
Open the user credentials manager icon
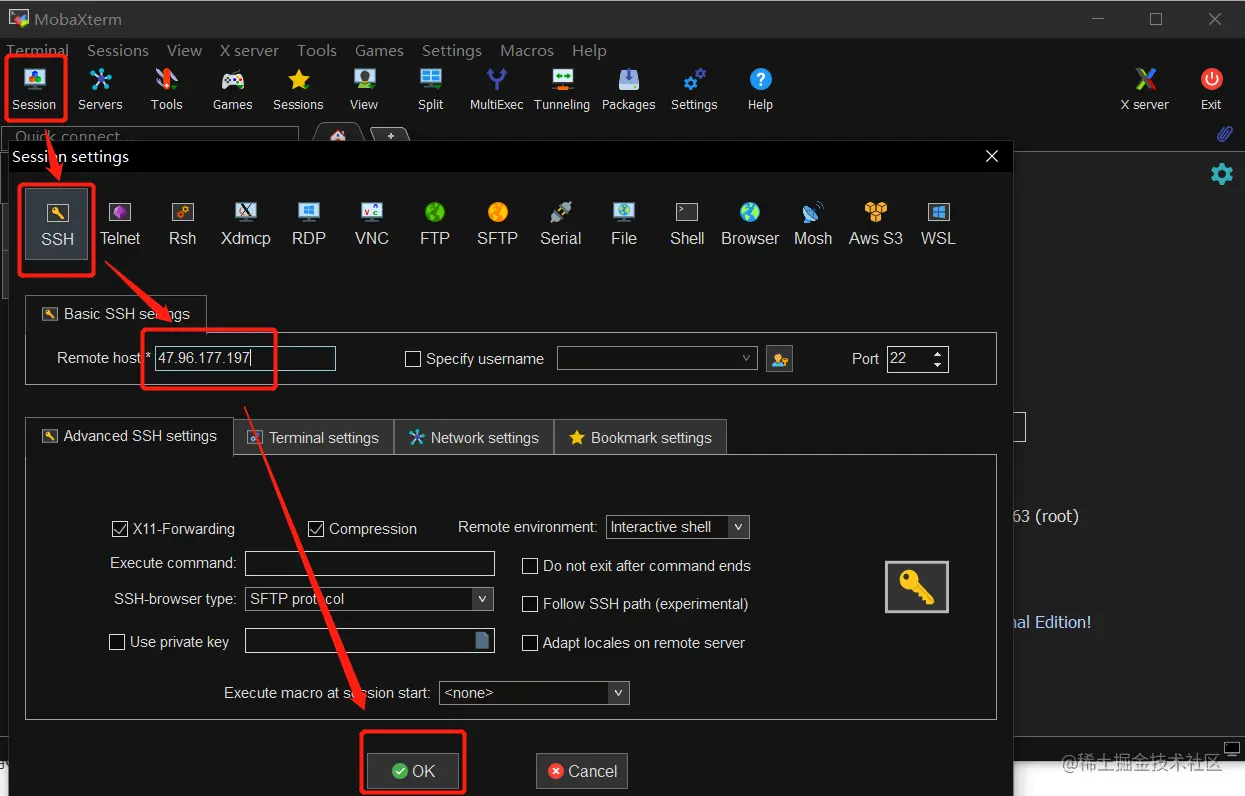coord(779,358)
